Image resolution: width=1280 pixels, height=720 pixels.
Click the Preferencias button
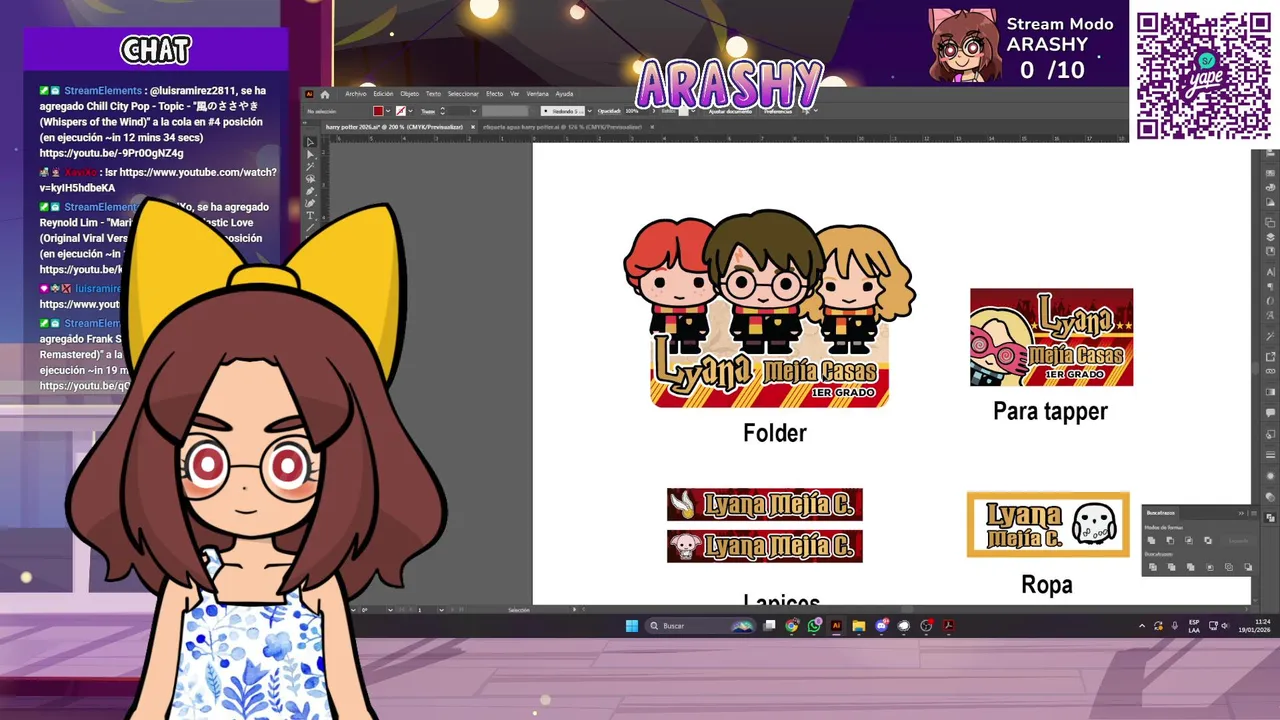778,111
